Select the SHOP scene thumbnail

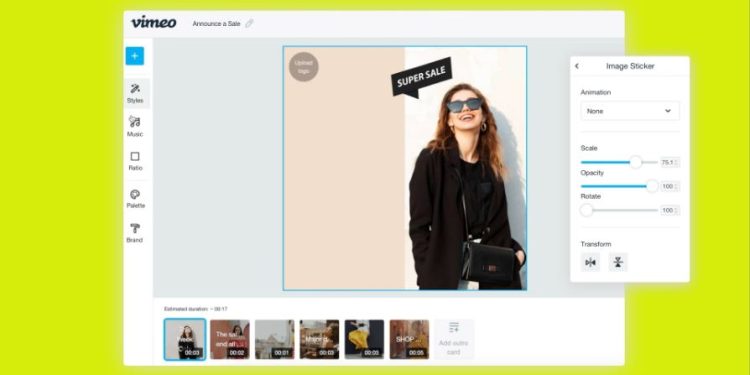click(409, 340)
